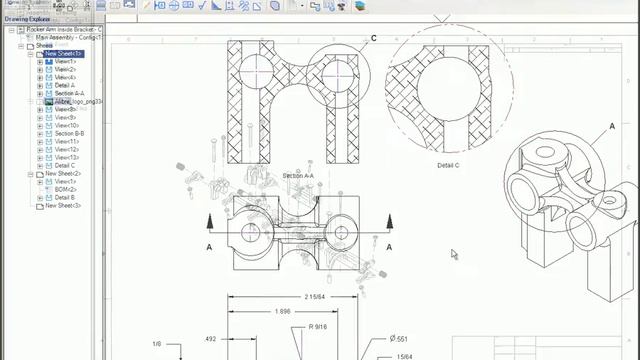Image resolution: width=640 pixels, height=360 pixels.
Task: Select View<12> in the tree
Action: [x=67, y=149]
